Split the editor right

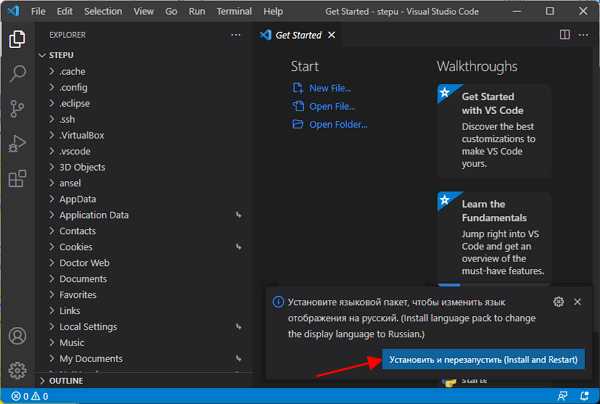pyautogui.click(x=565, y=35)
